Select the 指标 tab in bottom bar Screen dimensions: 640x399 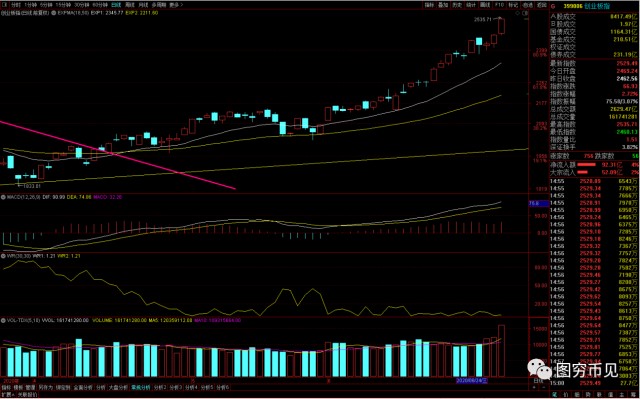pyautogui.click(x=6, y=388)
